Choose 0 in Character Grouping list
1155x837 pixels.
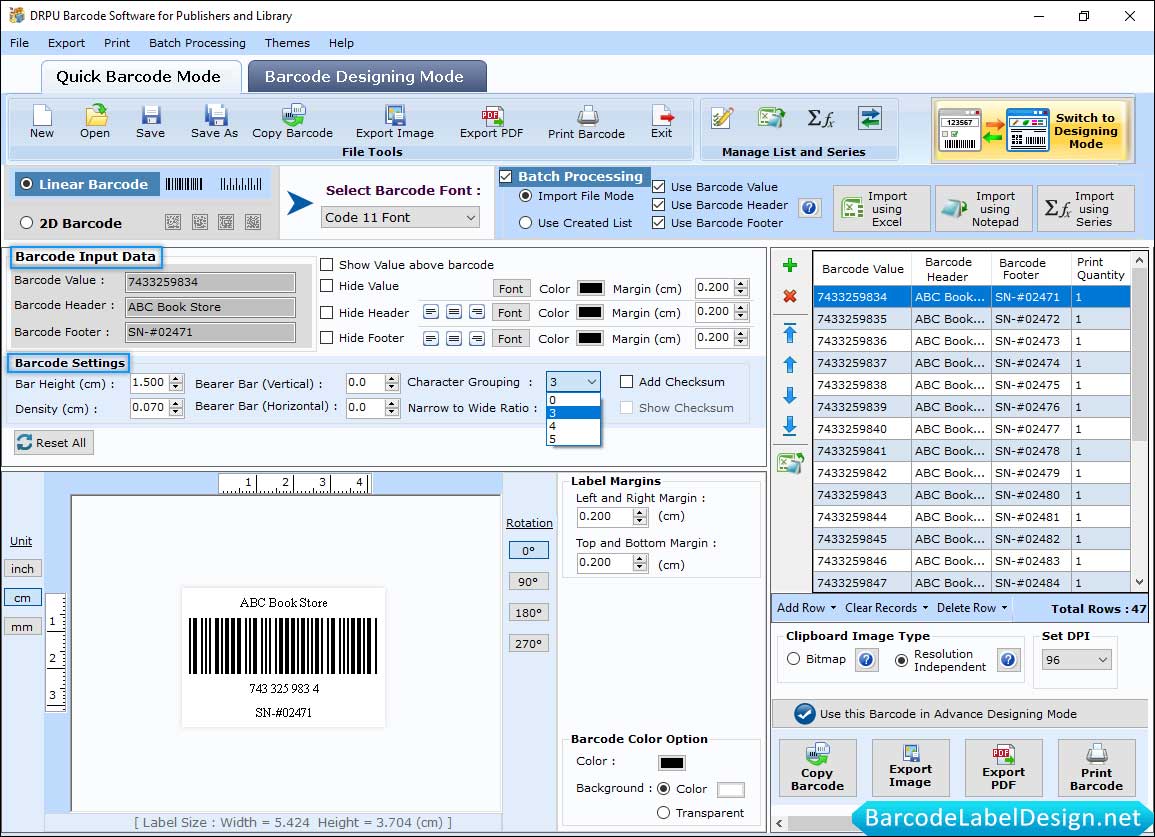point(573,400)
